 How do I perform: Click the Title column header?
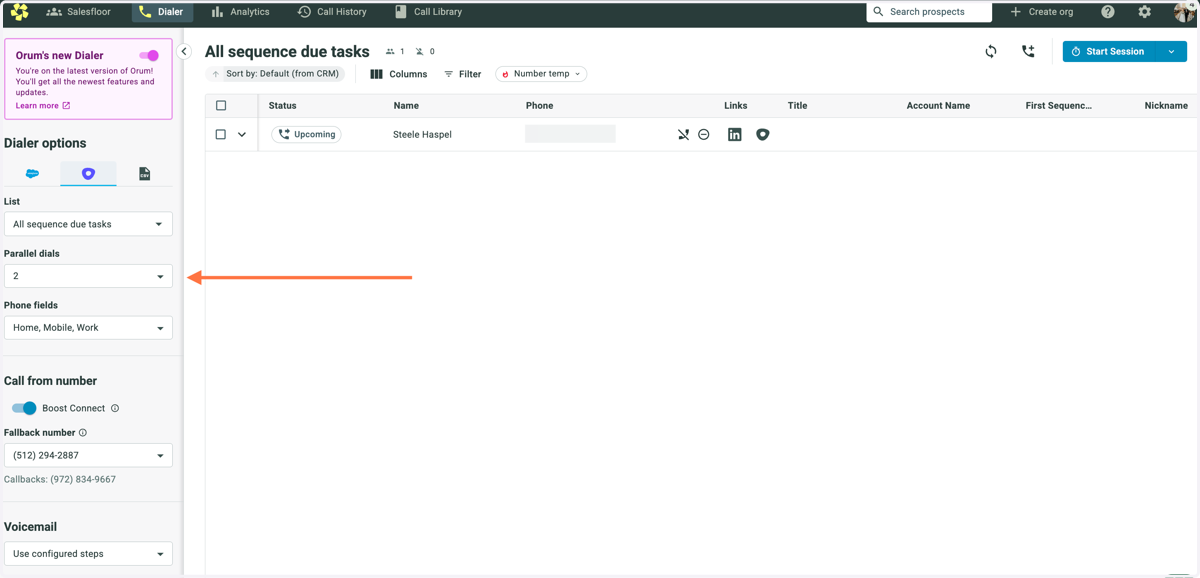point(797,105)
